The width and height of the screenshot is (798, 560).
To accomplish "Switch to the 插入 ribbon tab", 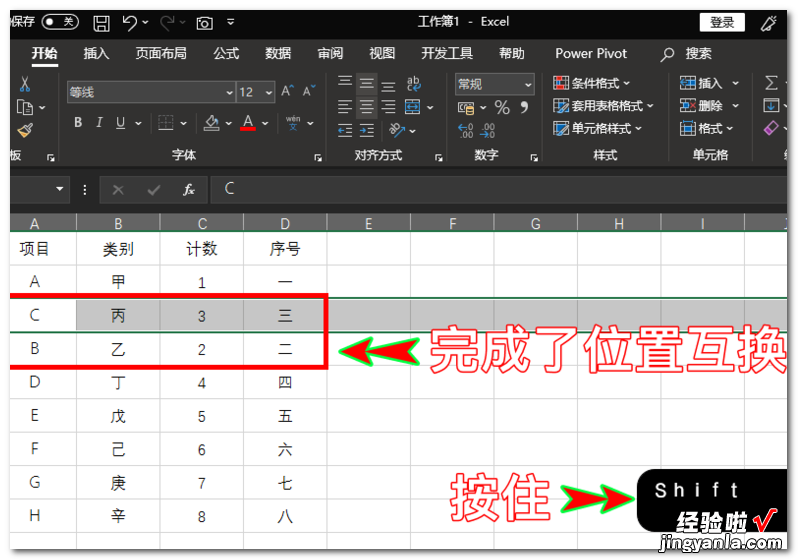I will click(x=96, y=53).
